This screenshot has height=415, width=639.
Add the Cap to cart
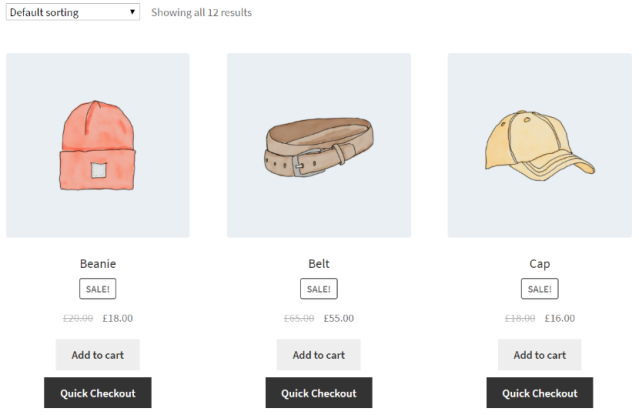pyautogui.click(x=539, y=355)
